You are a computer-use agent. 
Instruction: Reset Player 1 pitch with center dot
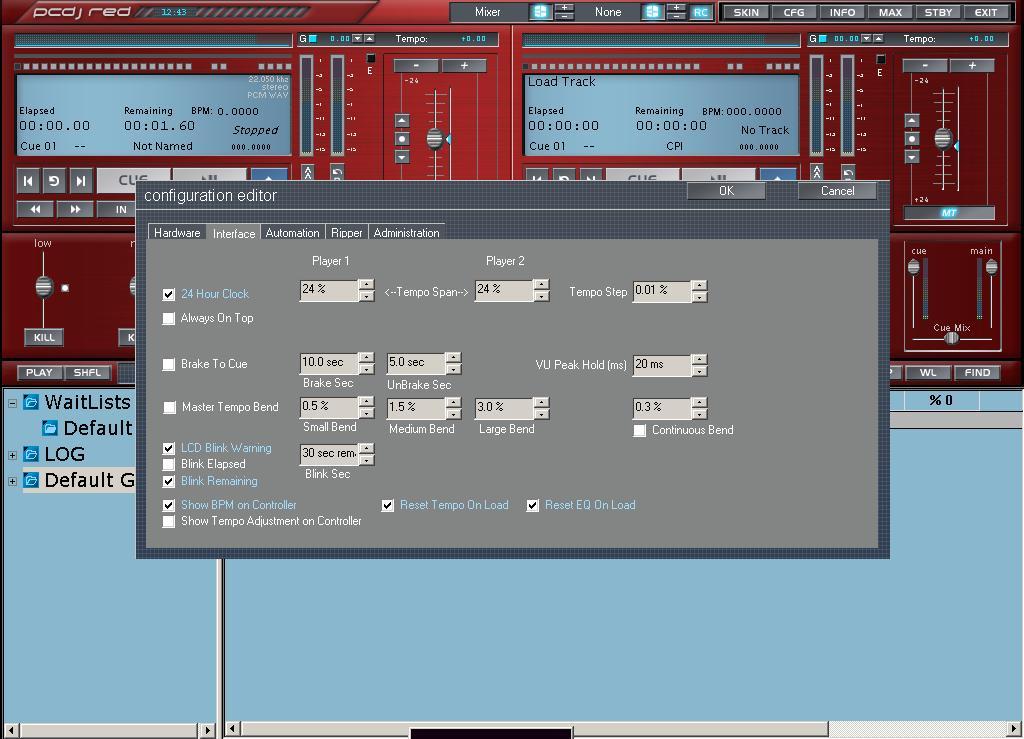click(x=402, y=139)
